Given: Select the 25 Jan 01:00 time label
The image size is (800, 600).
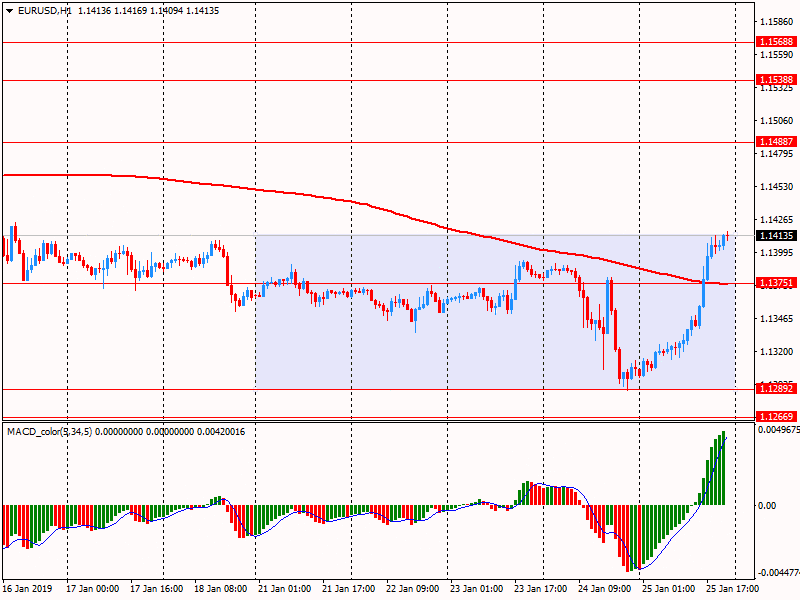Looking at the screenshot, I should (x=668, y=588).
